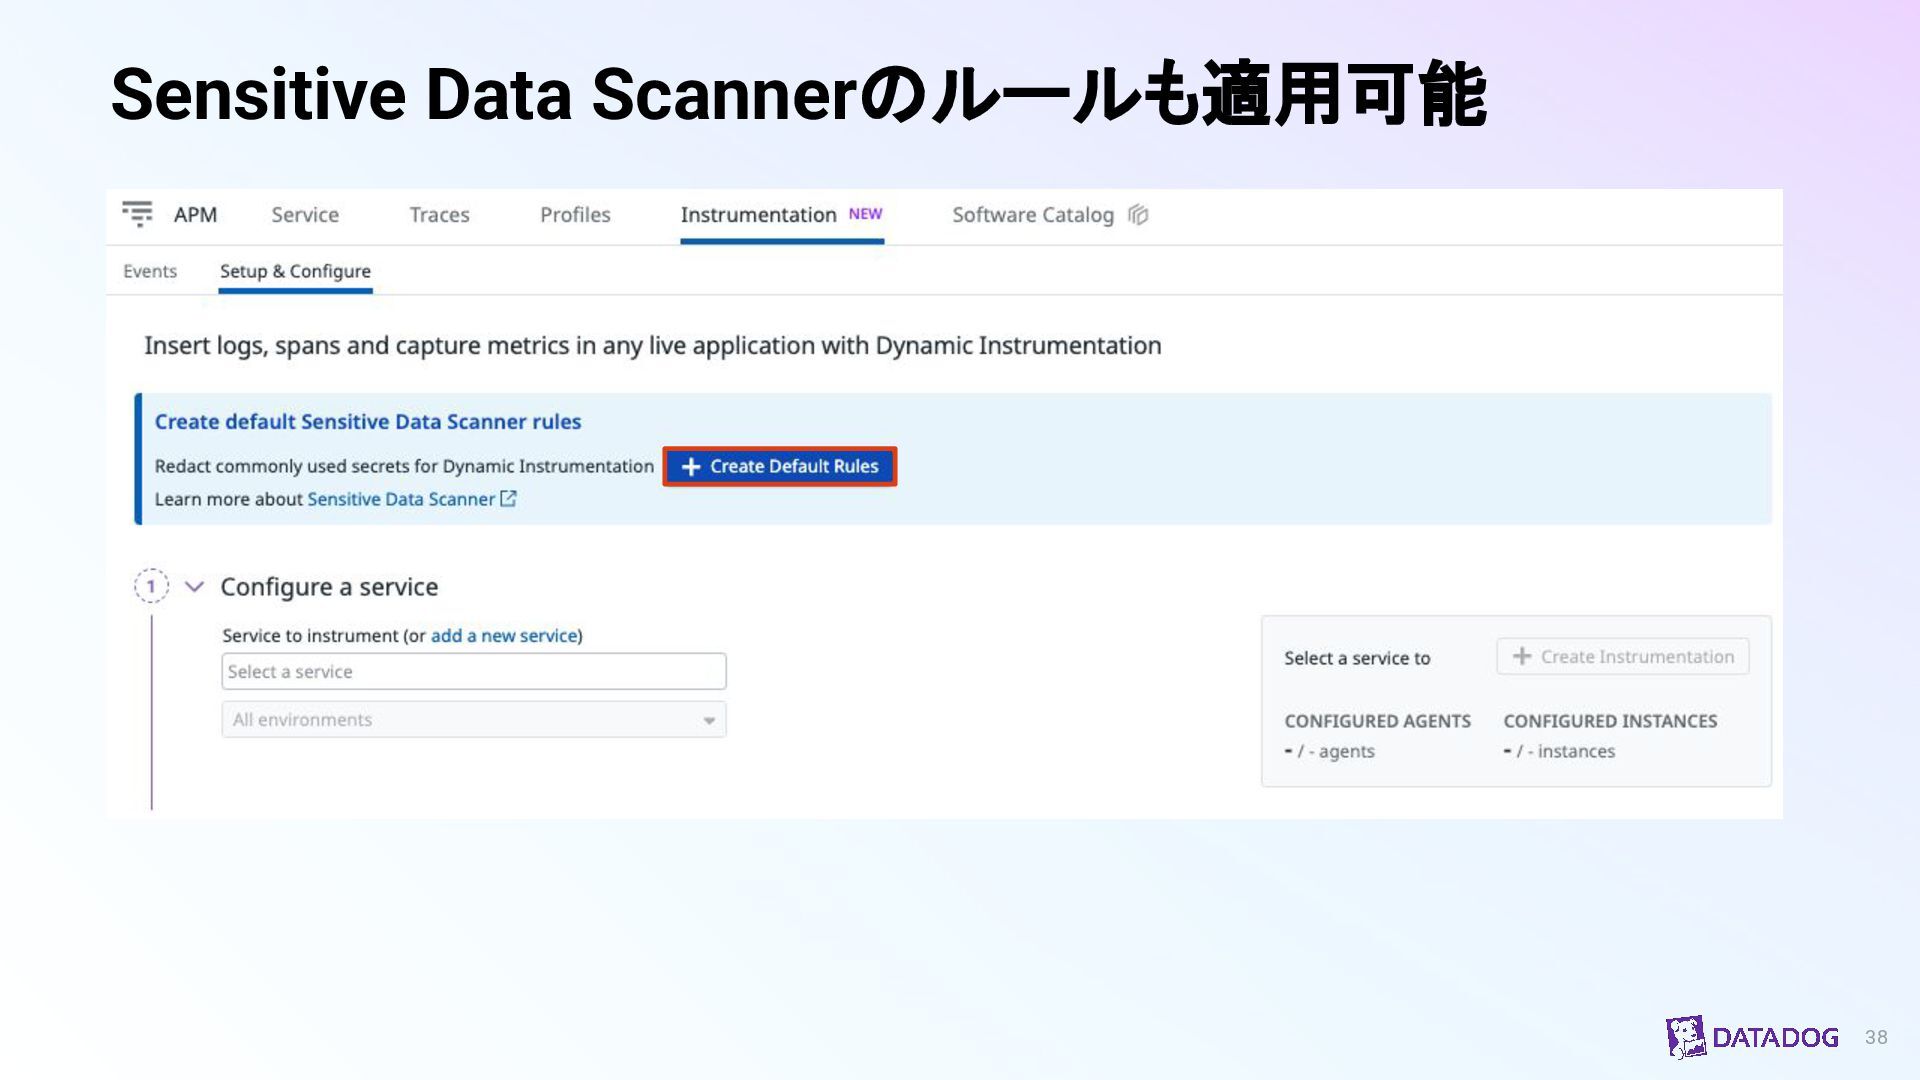The width and height of the screenshot is (1920, 1080).
Task: Click the Select a service input field
Action: pos(473,672)
